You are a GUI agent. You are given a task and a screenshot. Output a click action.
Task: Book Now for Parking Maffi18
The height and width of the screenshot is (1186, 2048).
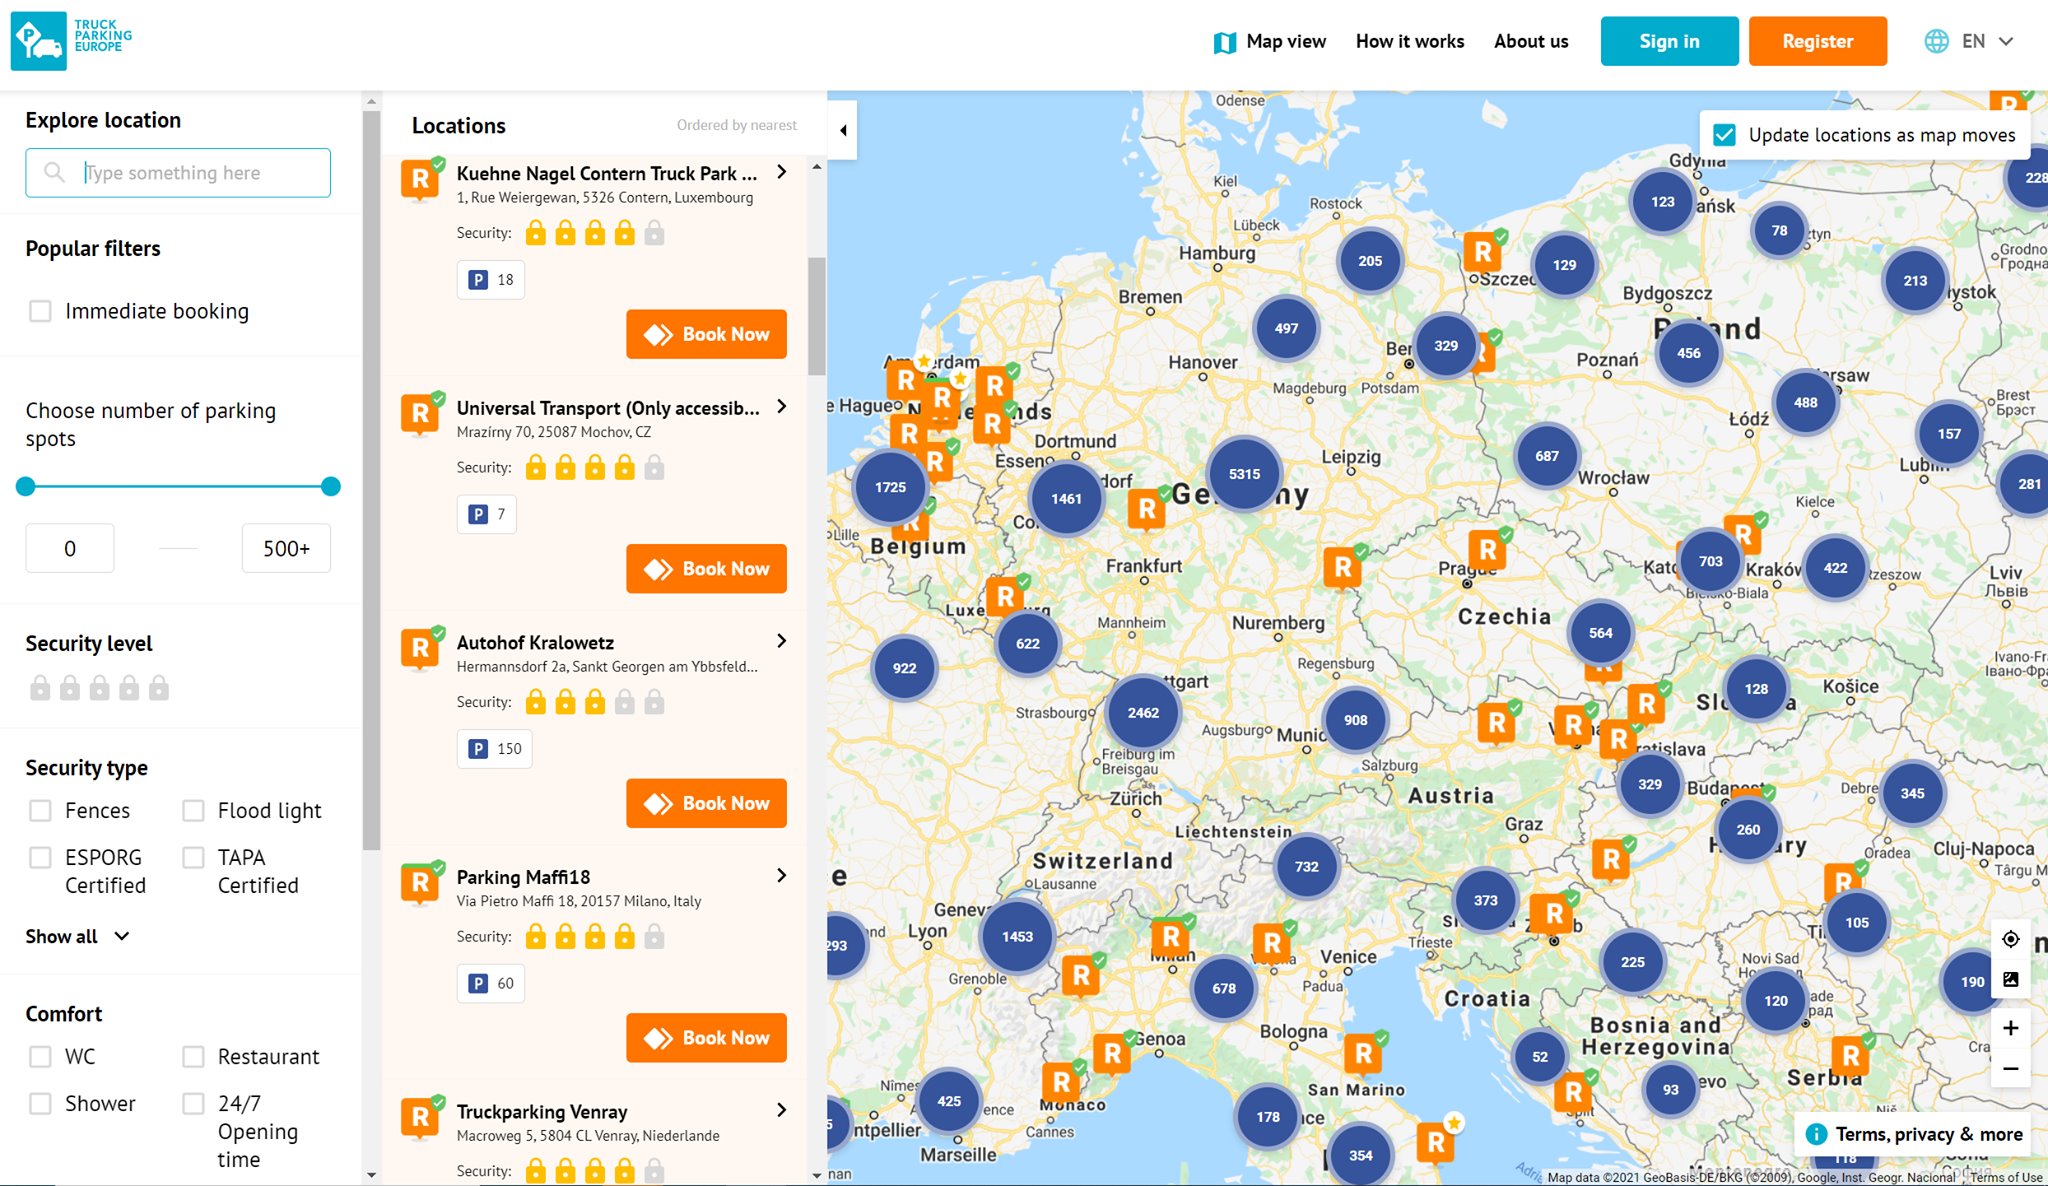tap(706, 1038)
